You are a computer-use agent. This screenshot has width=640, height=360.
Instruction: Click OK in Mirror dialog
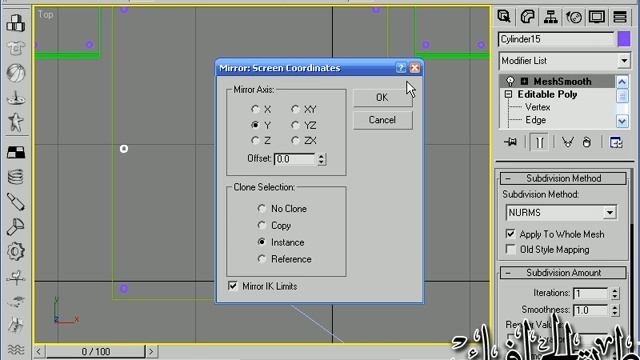coord(382,98)
